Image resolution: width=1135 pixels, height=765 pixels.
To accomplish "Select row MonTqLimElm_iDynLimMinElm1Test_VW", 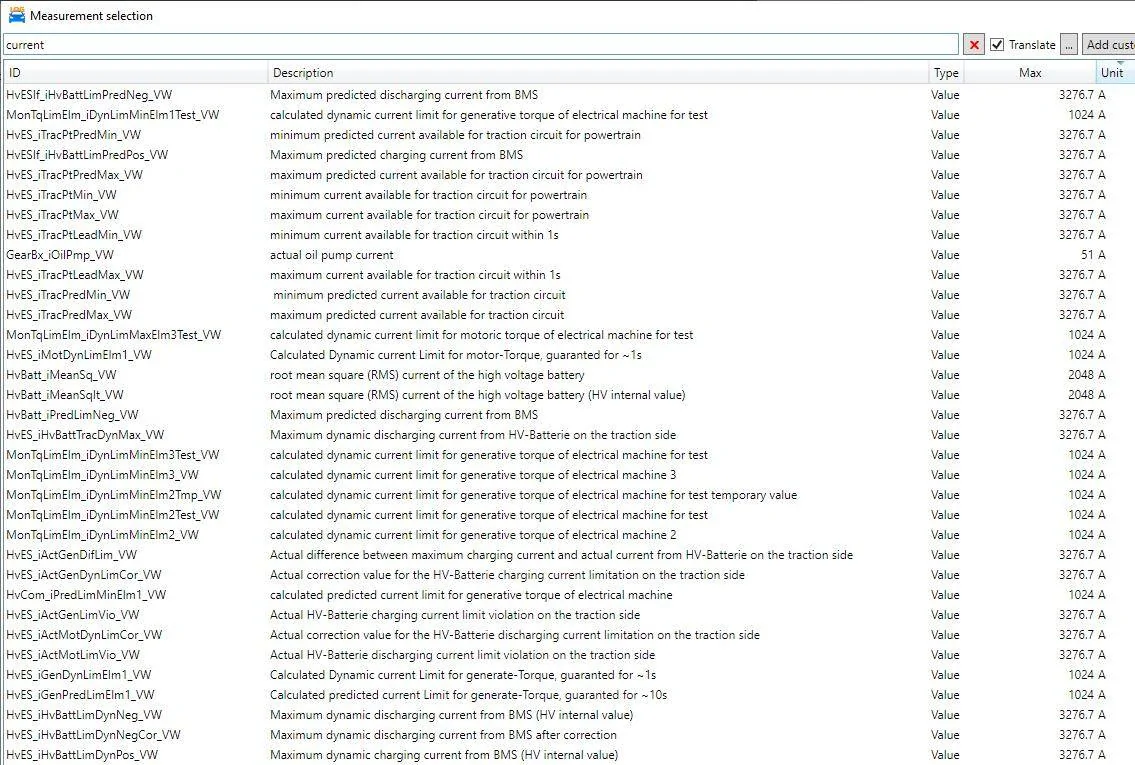I will (568, 115).
